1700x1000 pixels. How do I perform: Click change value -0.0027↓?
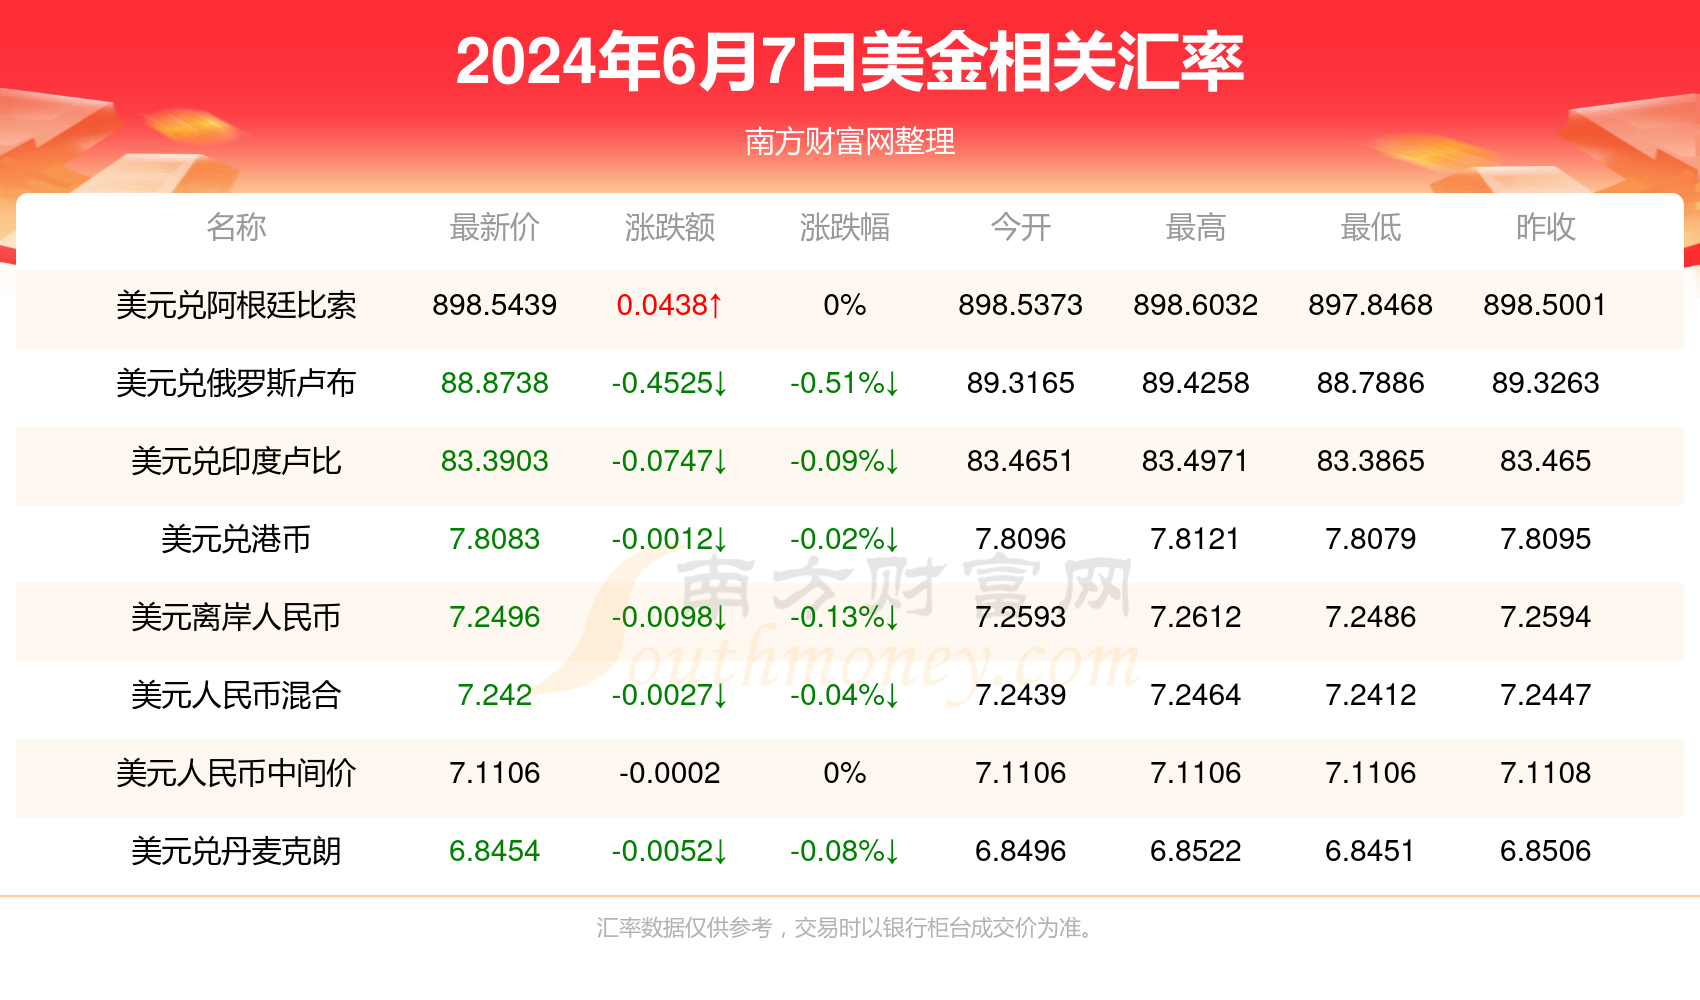point(669,695)
